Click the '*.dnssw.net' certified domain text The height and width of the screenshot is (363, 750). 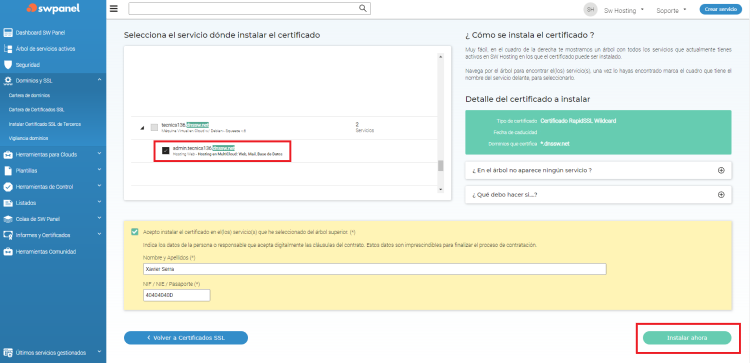tap(555, 143)
